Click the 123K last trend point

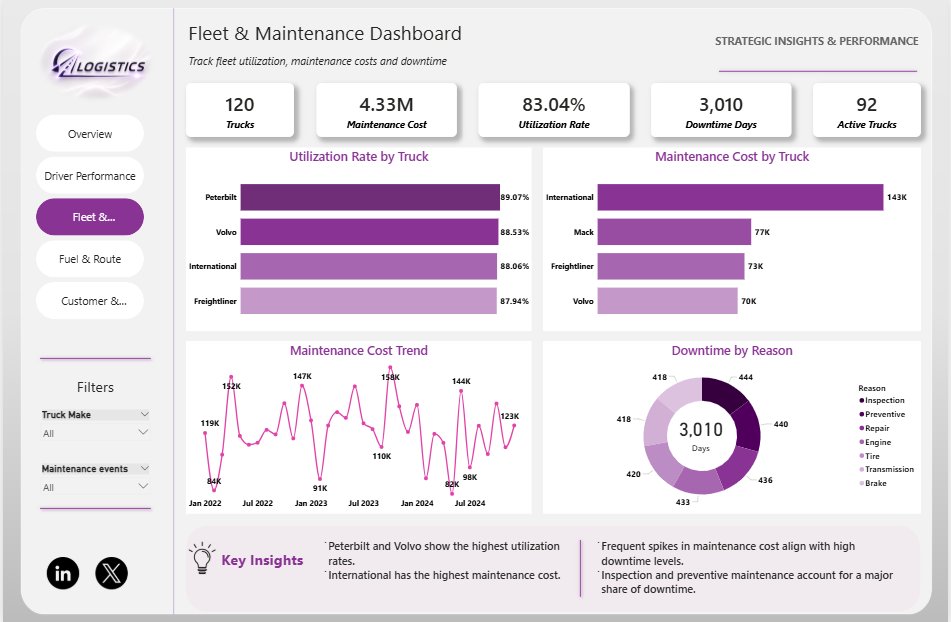(x=514, y=425)
